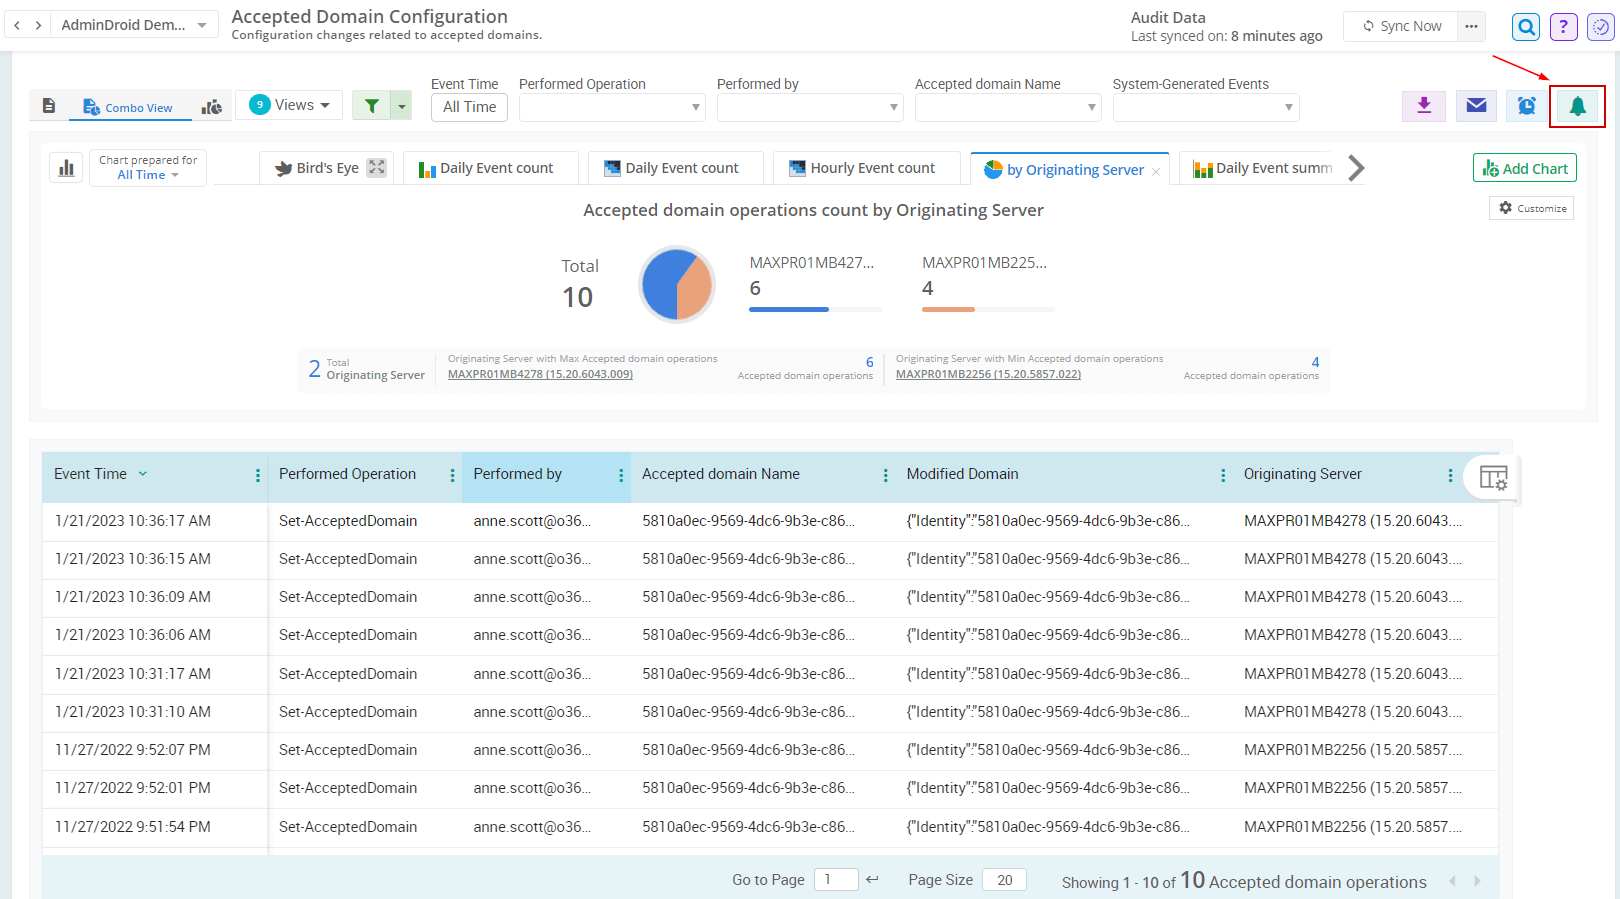Click the orange pie chart slice
The height and width of the screenshot is (899, 1620).
(x=695, y=288)
